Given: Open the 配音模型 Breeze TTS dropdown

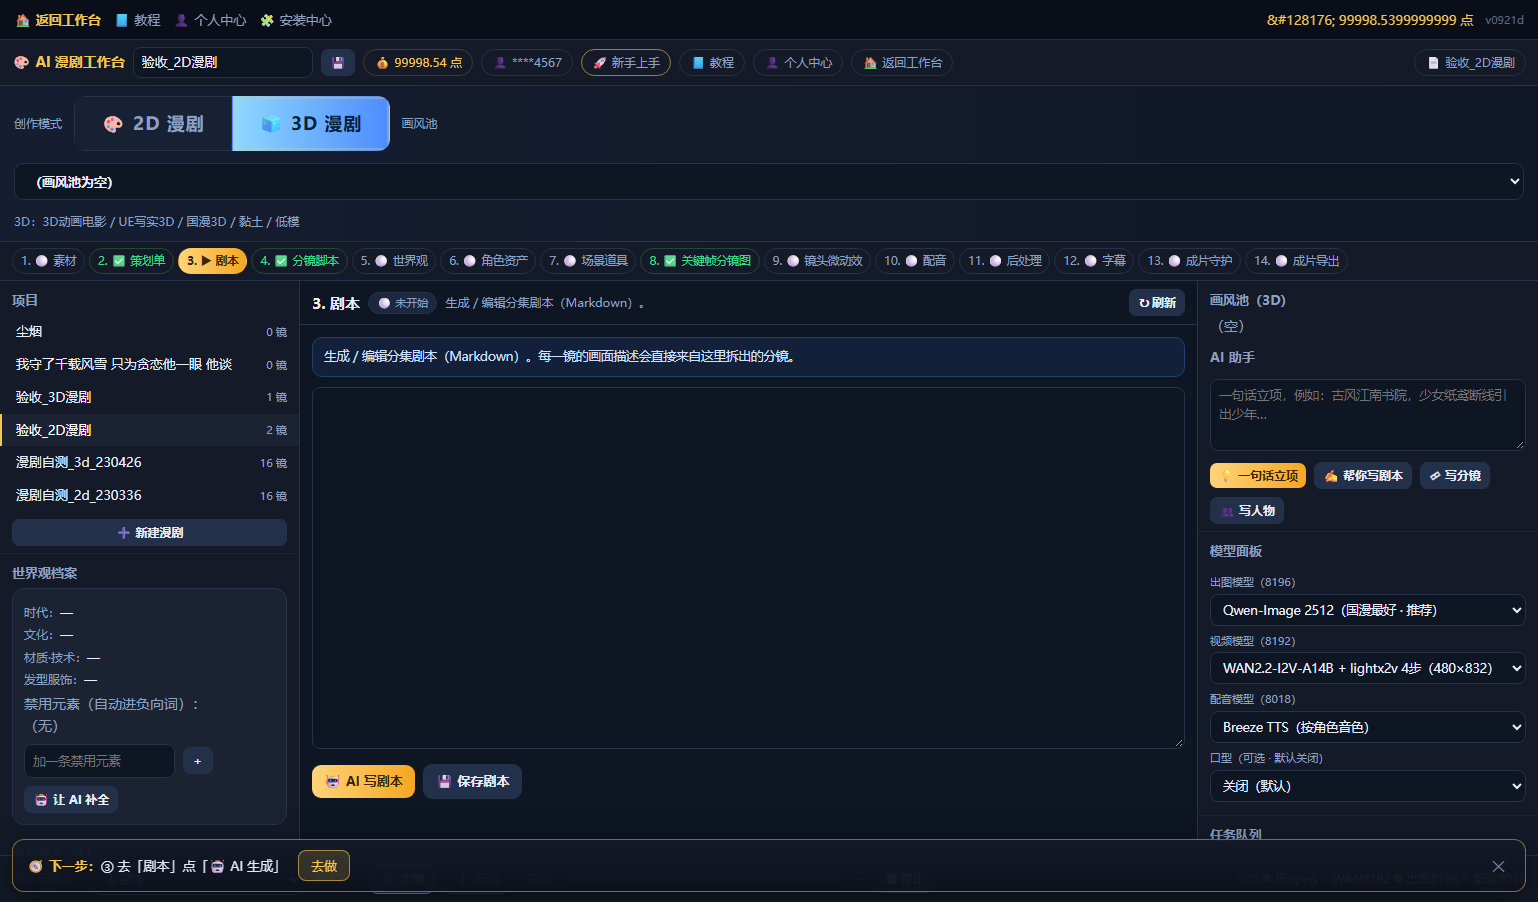Looking at the screenshot, I should tap(1367, 727).
